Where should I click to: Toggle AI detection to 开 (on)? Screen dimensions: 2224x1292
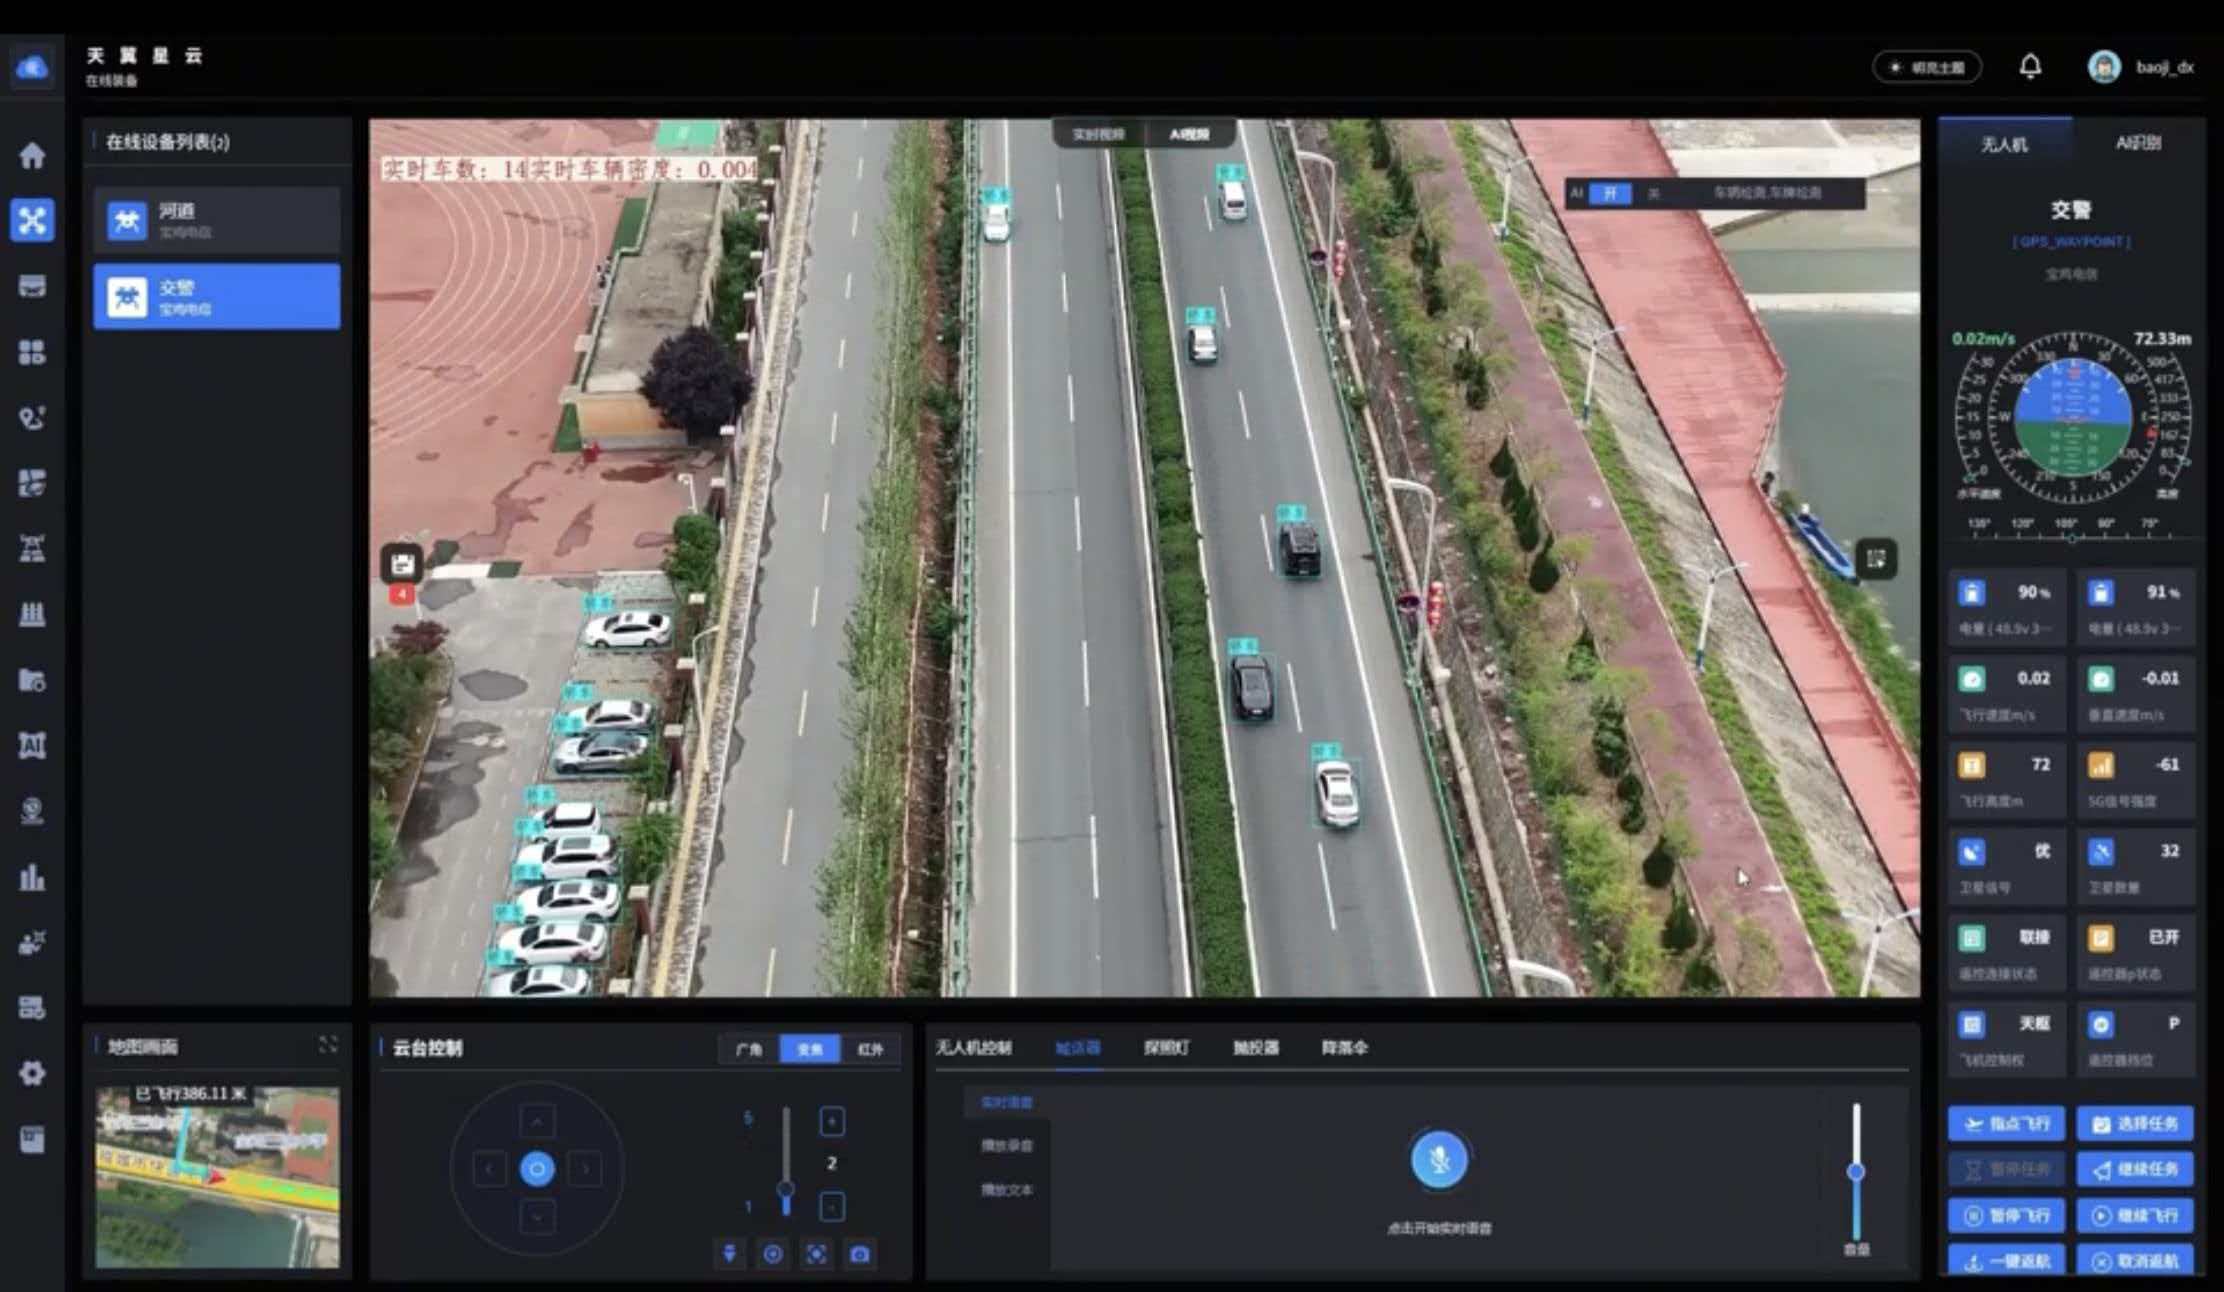1609,193
